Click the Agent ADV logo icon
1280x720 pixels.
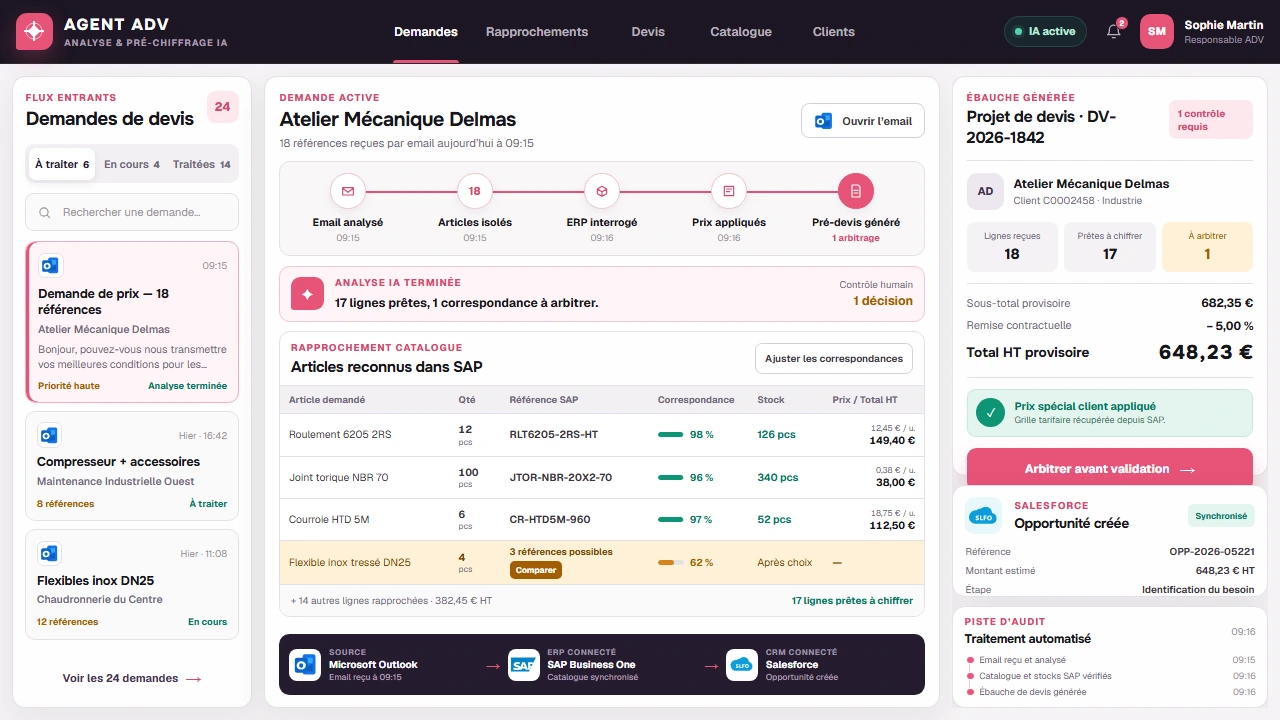point(34,32)
